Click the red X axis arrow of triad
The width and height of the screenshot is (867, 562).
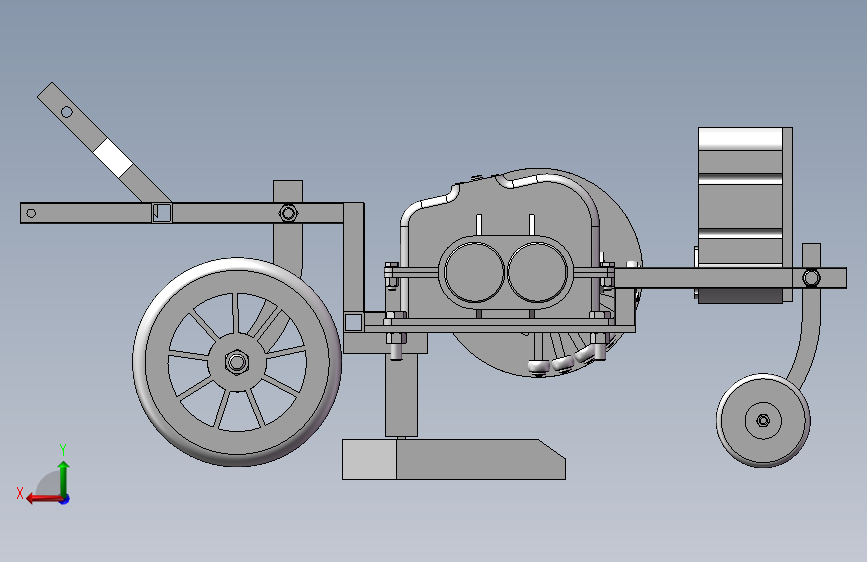click(43, 499)
